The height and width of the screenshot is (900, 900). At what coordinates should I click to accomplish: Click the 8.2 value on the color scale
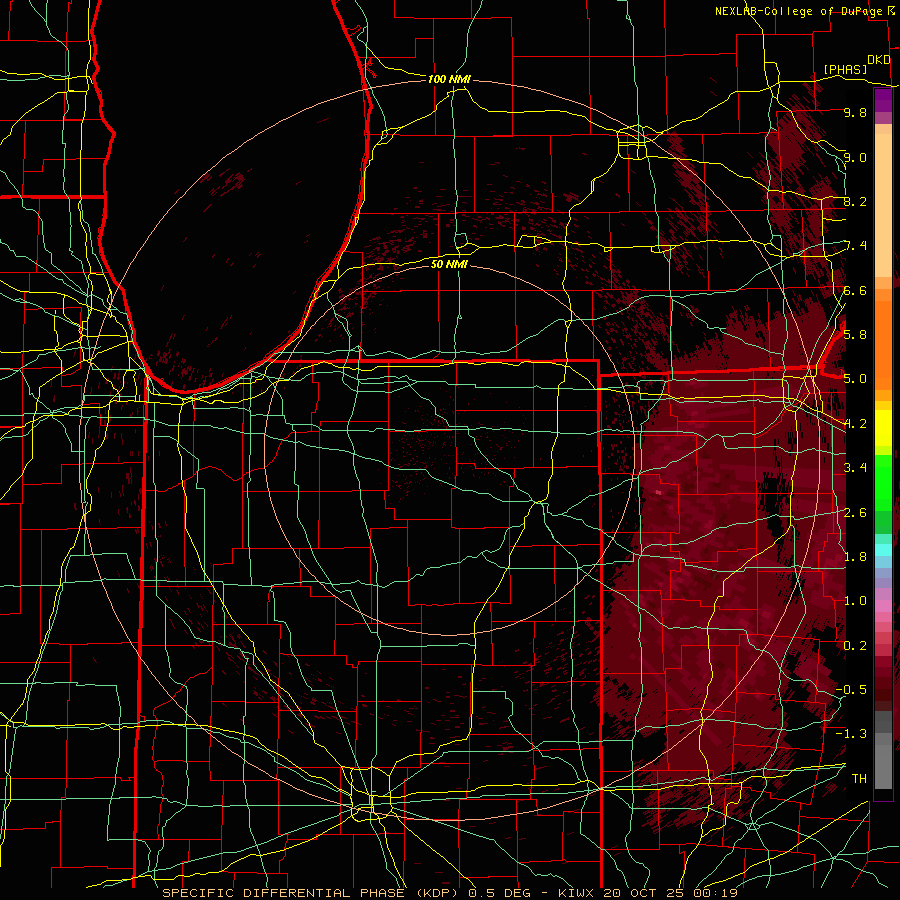(855, 201)
